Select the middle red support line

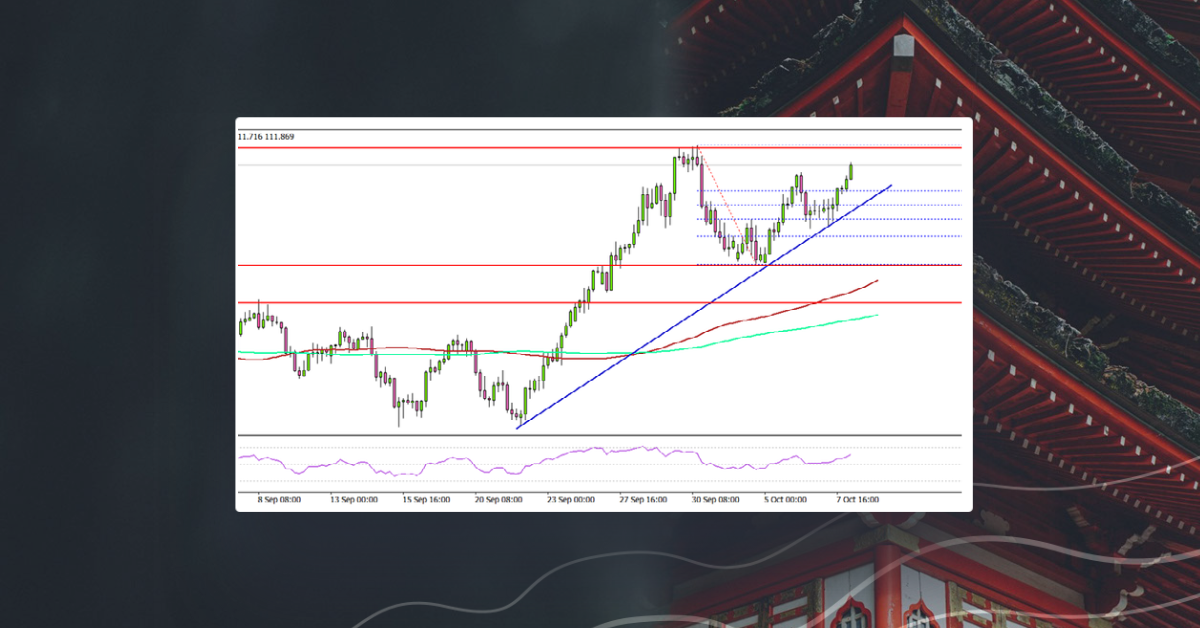pos(400,264)
